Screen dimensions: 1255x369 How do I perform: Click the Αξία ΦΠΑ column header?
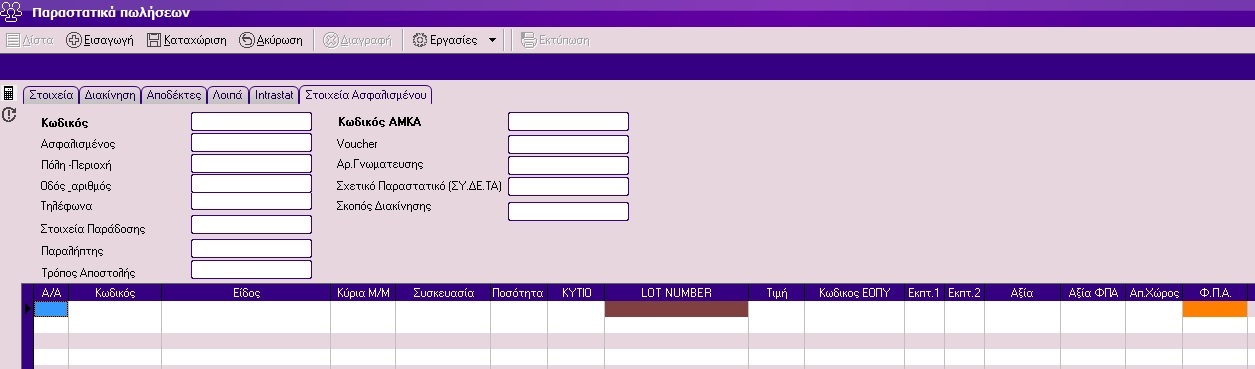point(1093,293)
